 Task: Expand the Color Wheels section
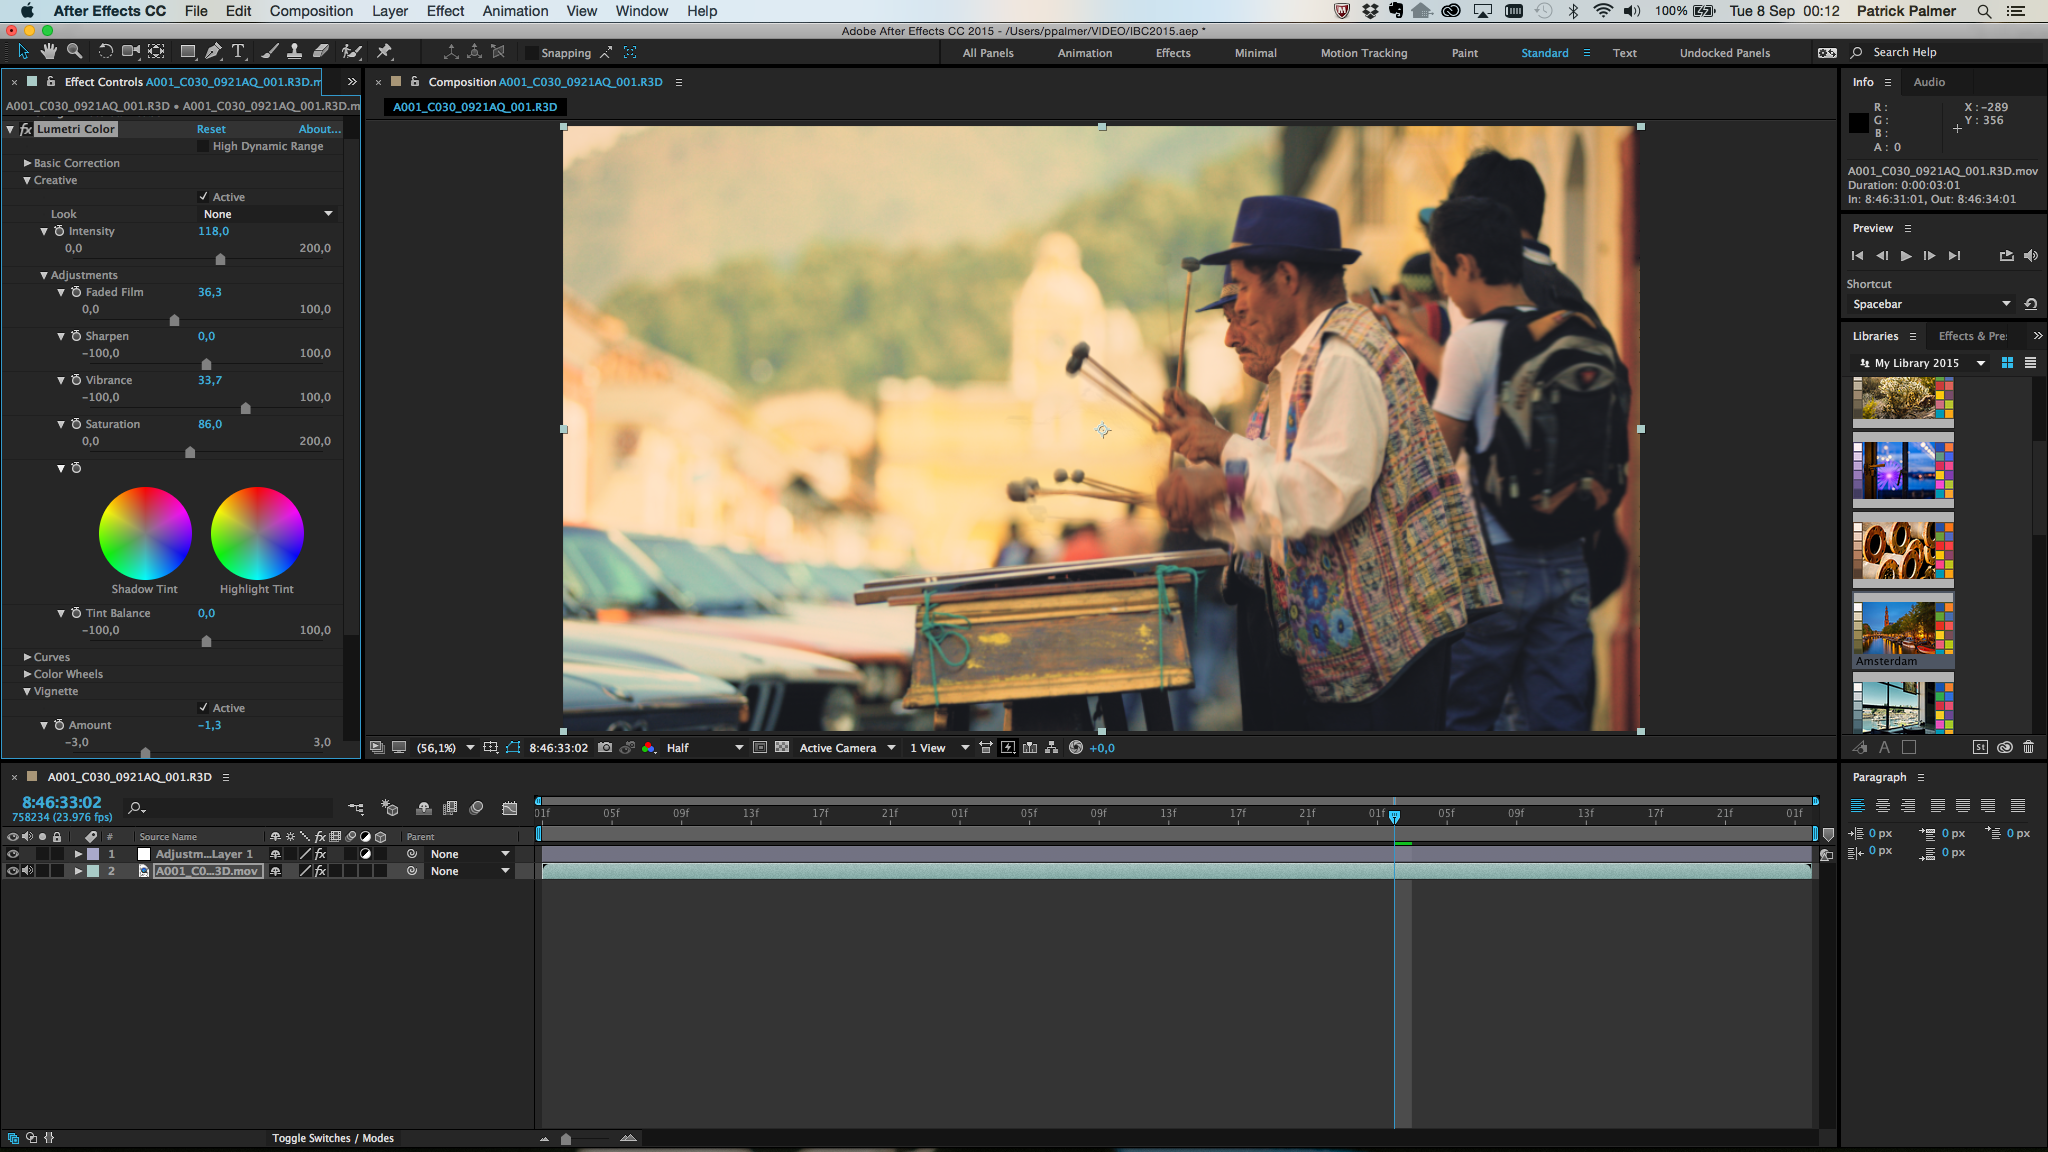28,674
